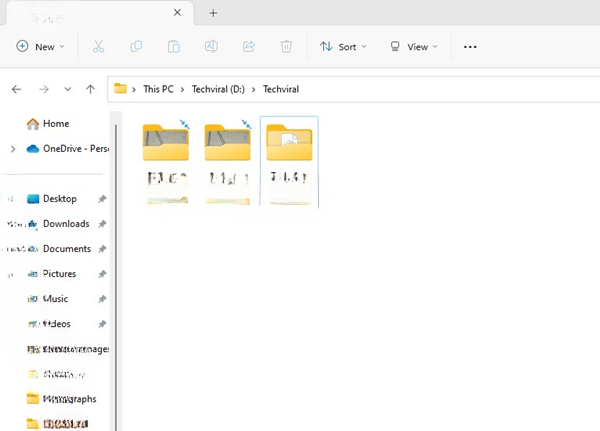Unpin Videos using its pin icon
Viewport: 600px width, 431px height.
102,324
